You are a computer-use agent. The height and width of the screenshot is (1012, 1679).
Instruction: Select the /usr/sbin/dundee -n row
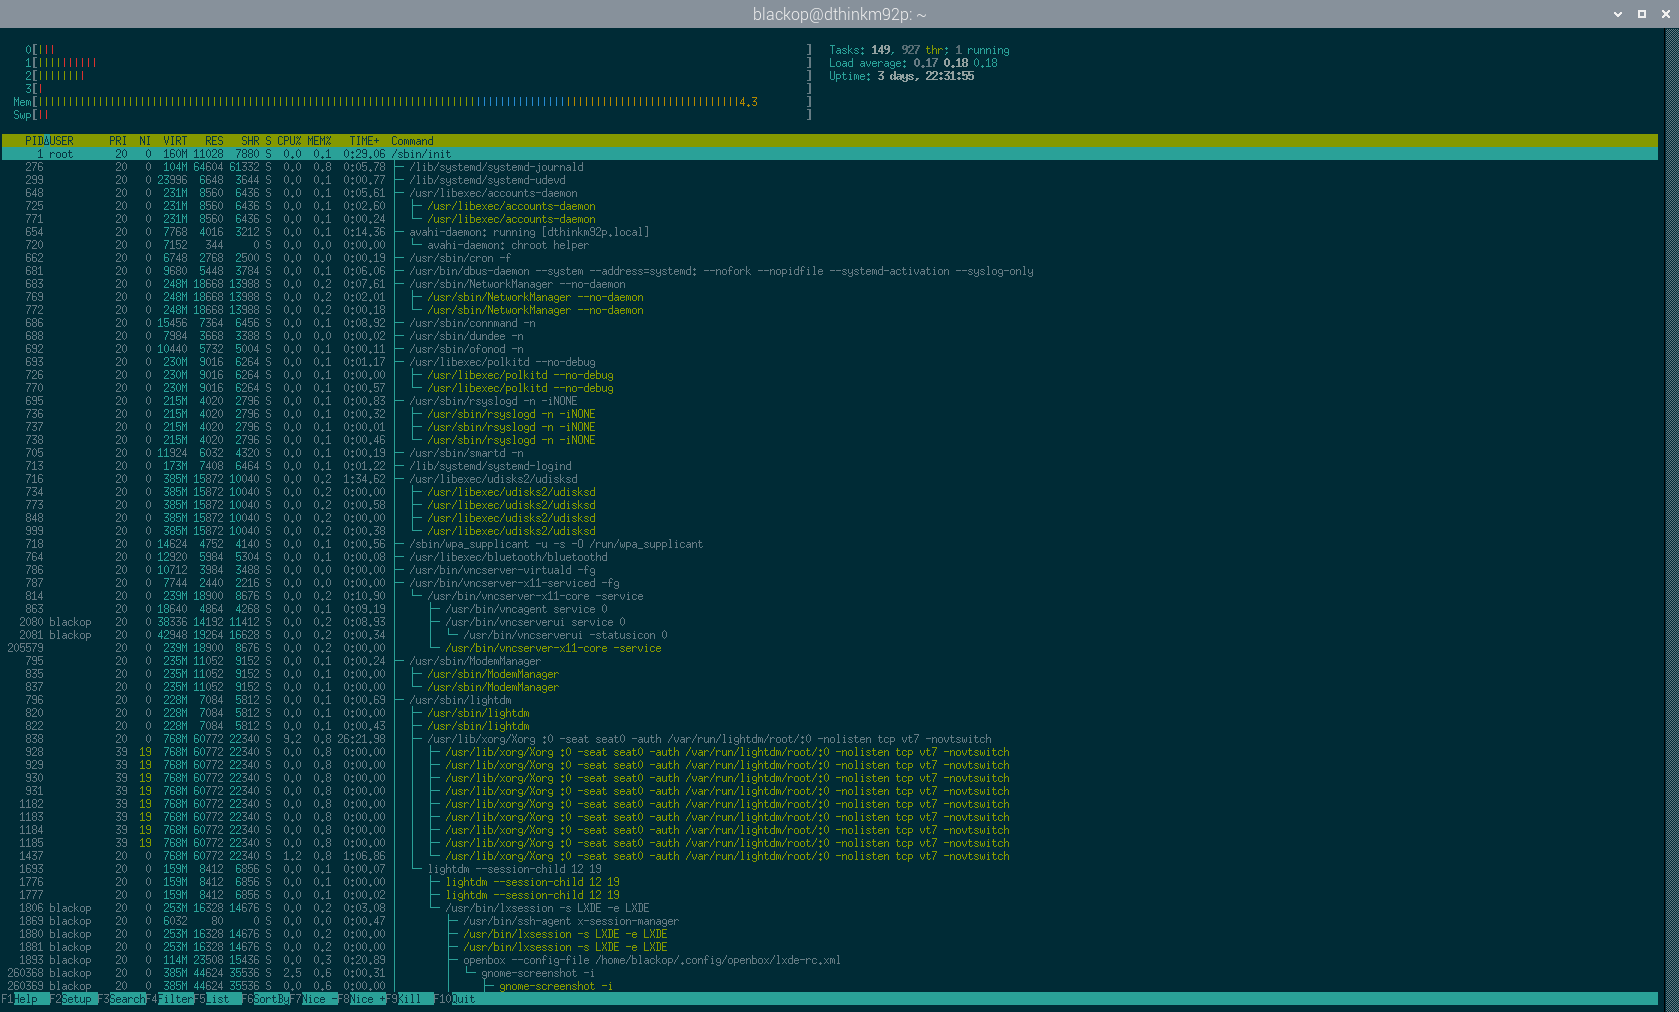pos(830,336)
